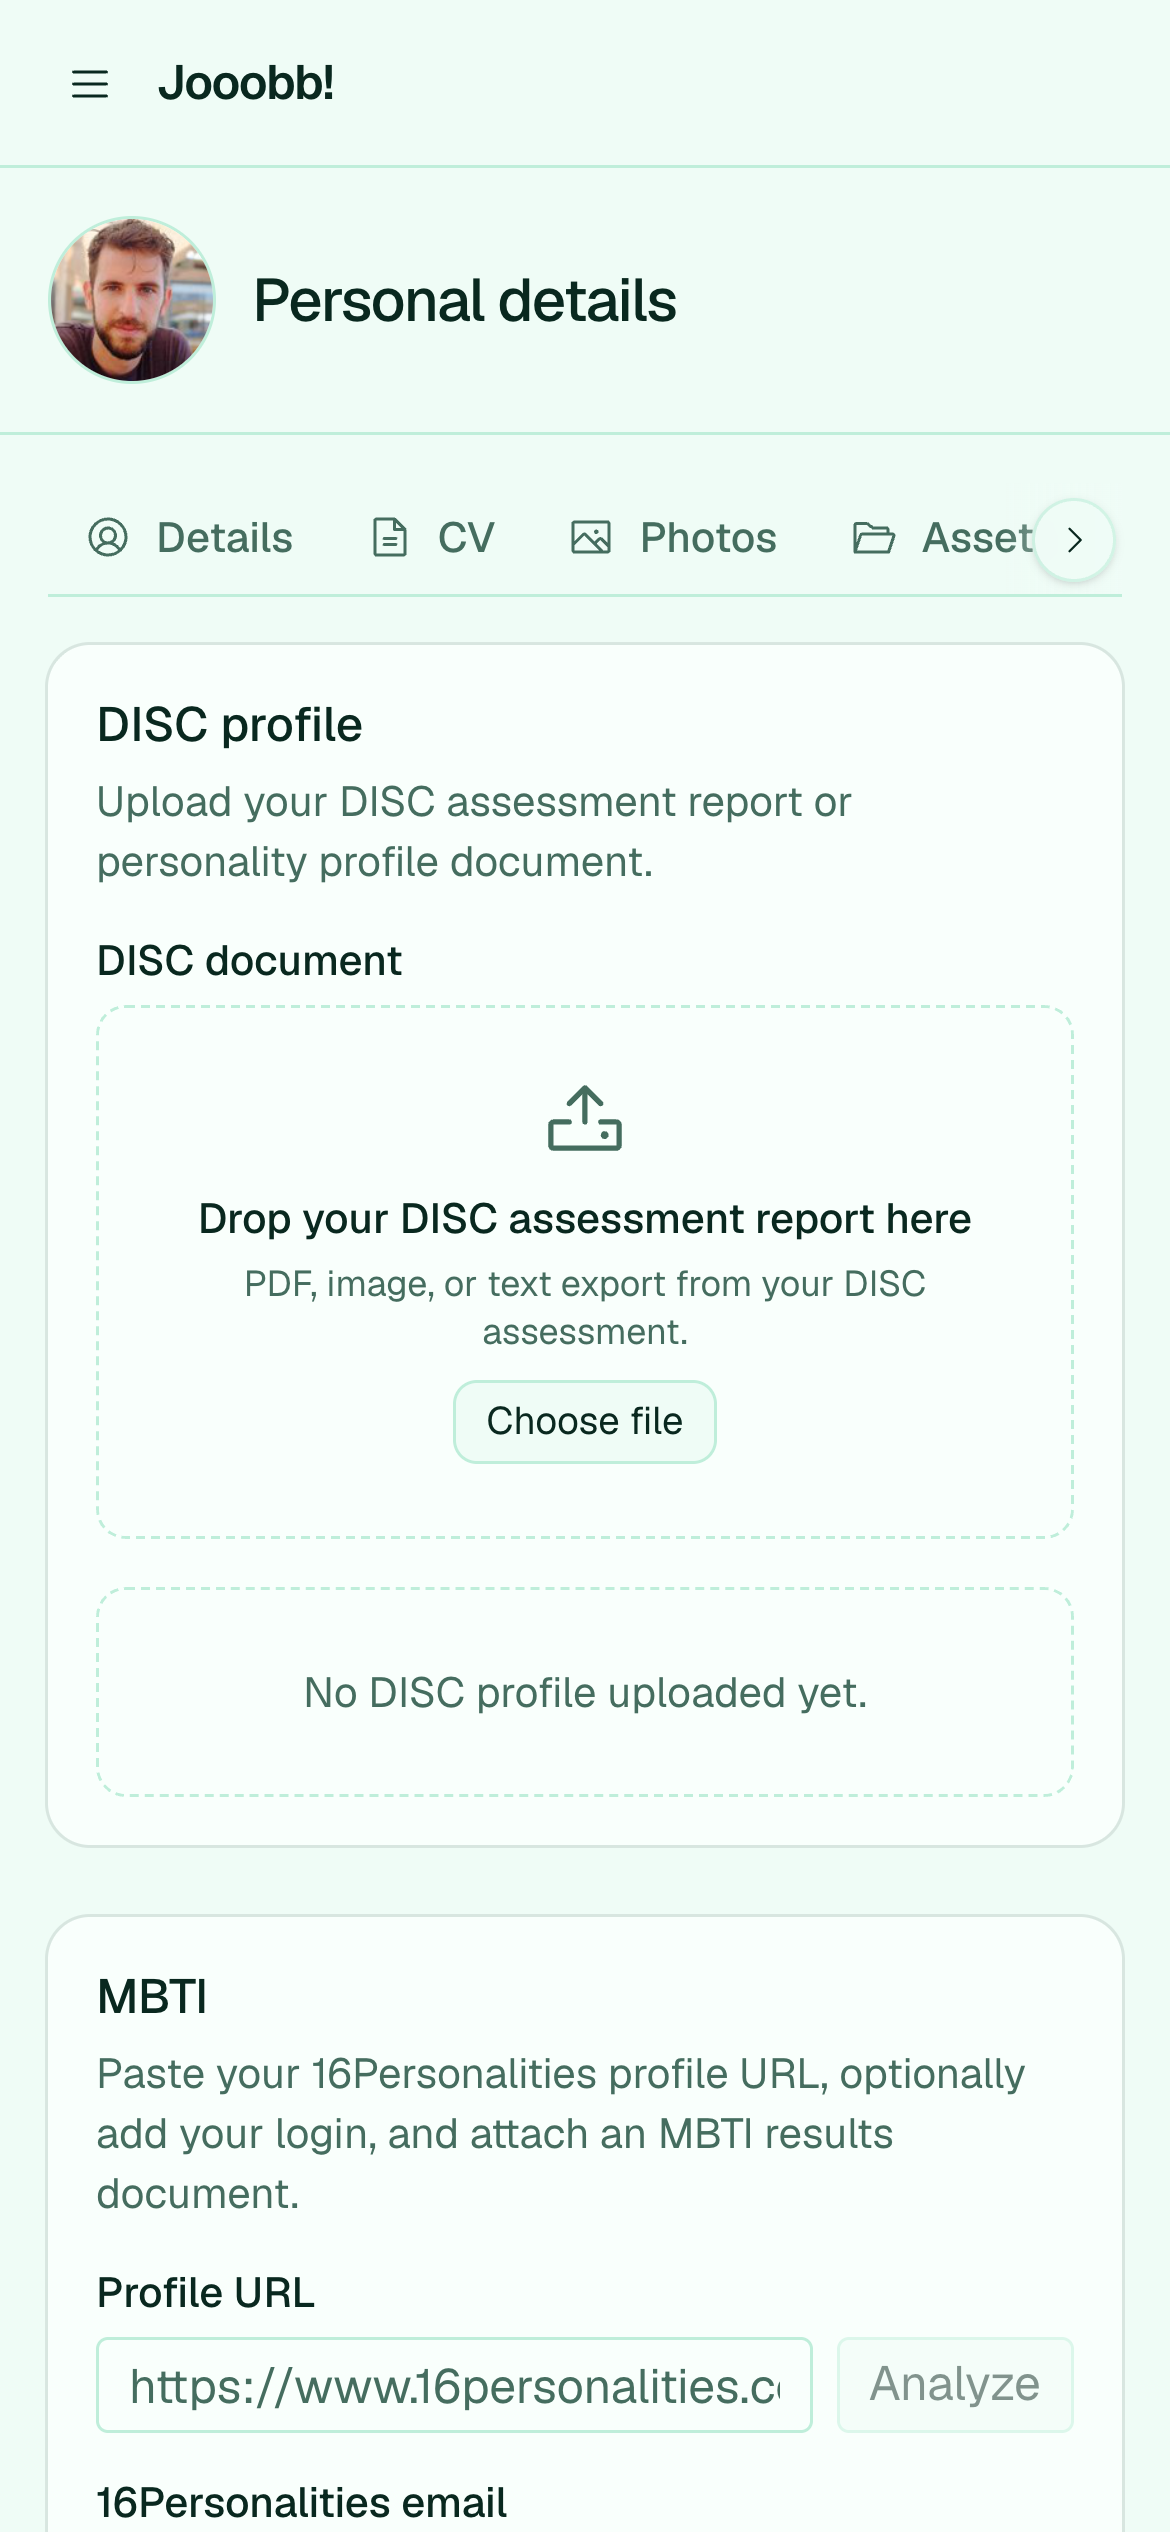This screenshot has width=1170, height=2532.
Task: Click the Choose file button
Action: (585, 1422)
